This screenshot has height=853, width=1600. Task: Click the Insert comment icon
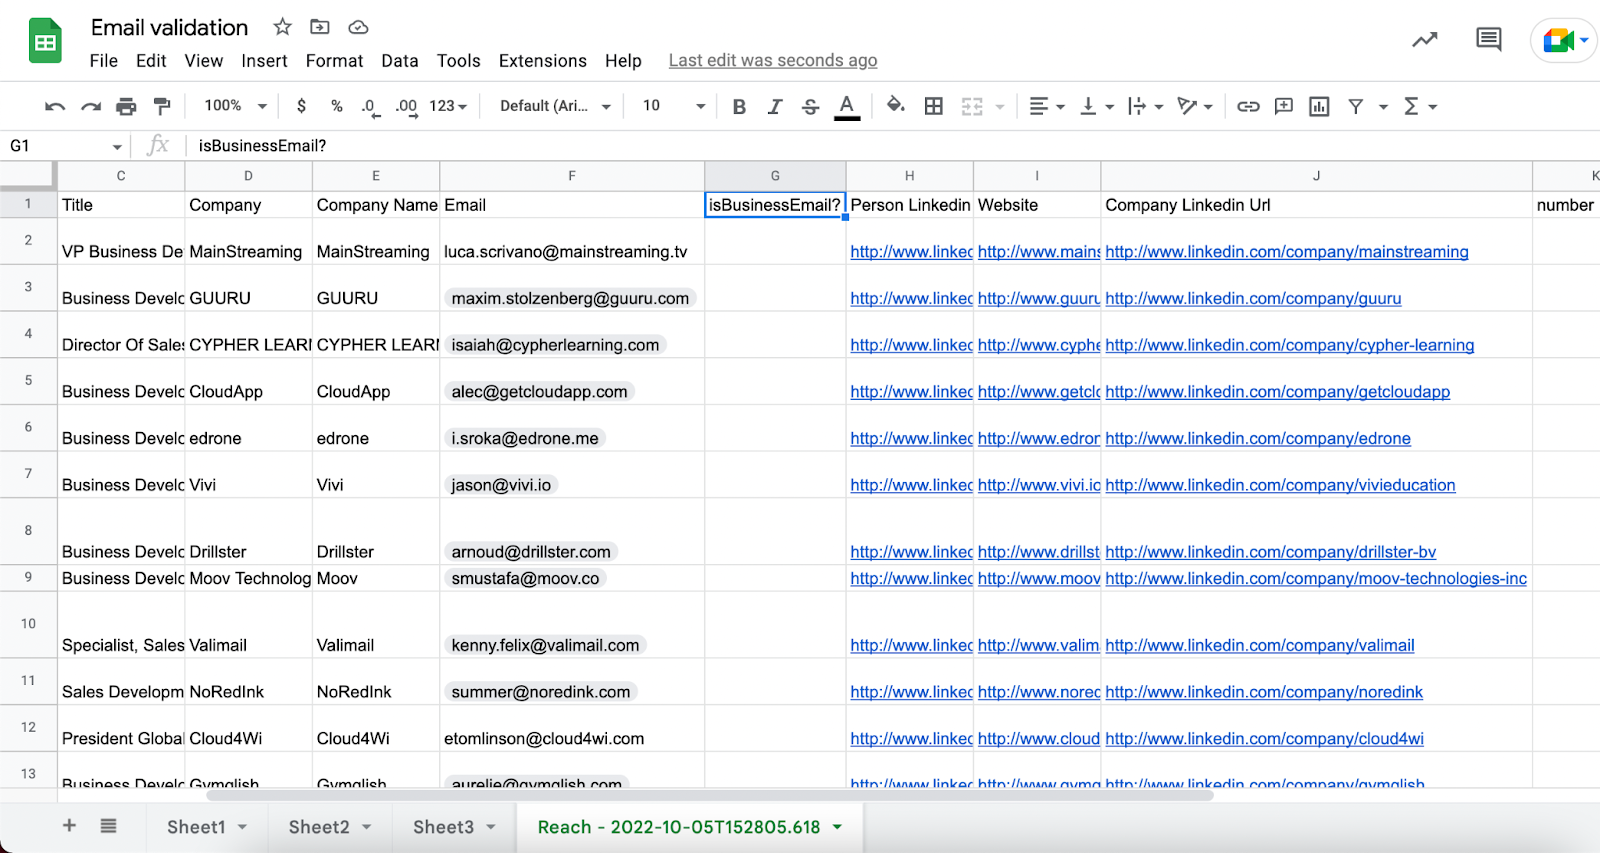[x=1284, y=106]
